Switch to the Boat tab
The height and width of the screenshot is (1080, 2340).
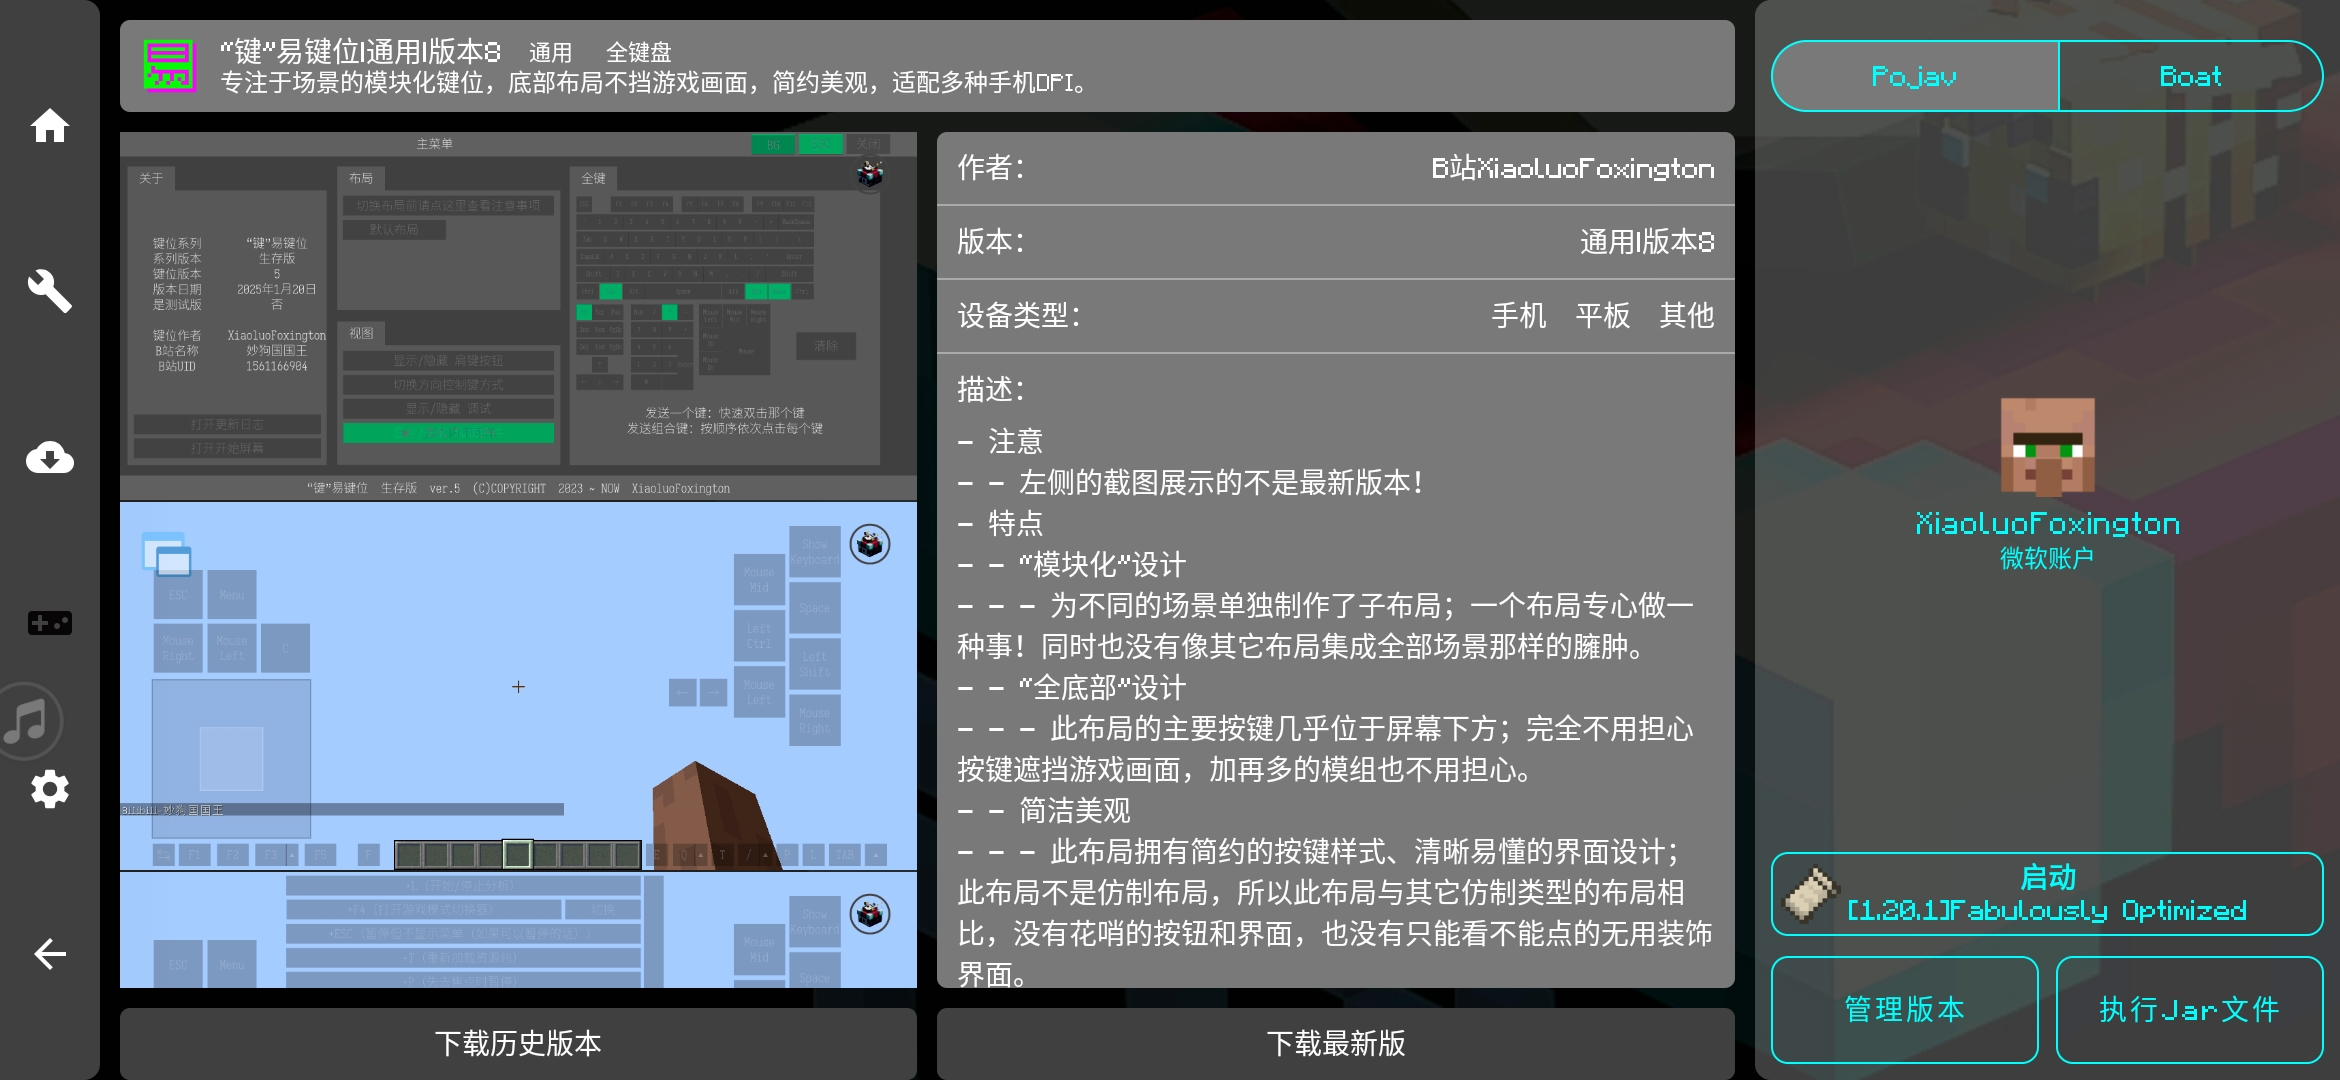2190,76
